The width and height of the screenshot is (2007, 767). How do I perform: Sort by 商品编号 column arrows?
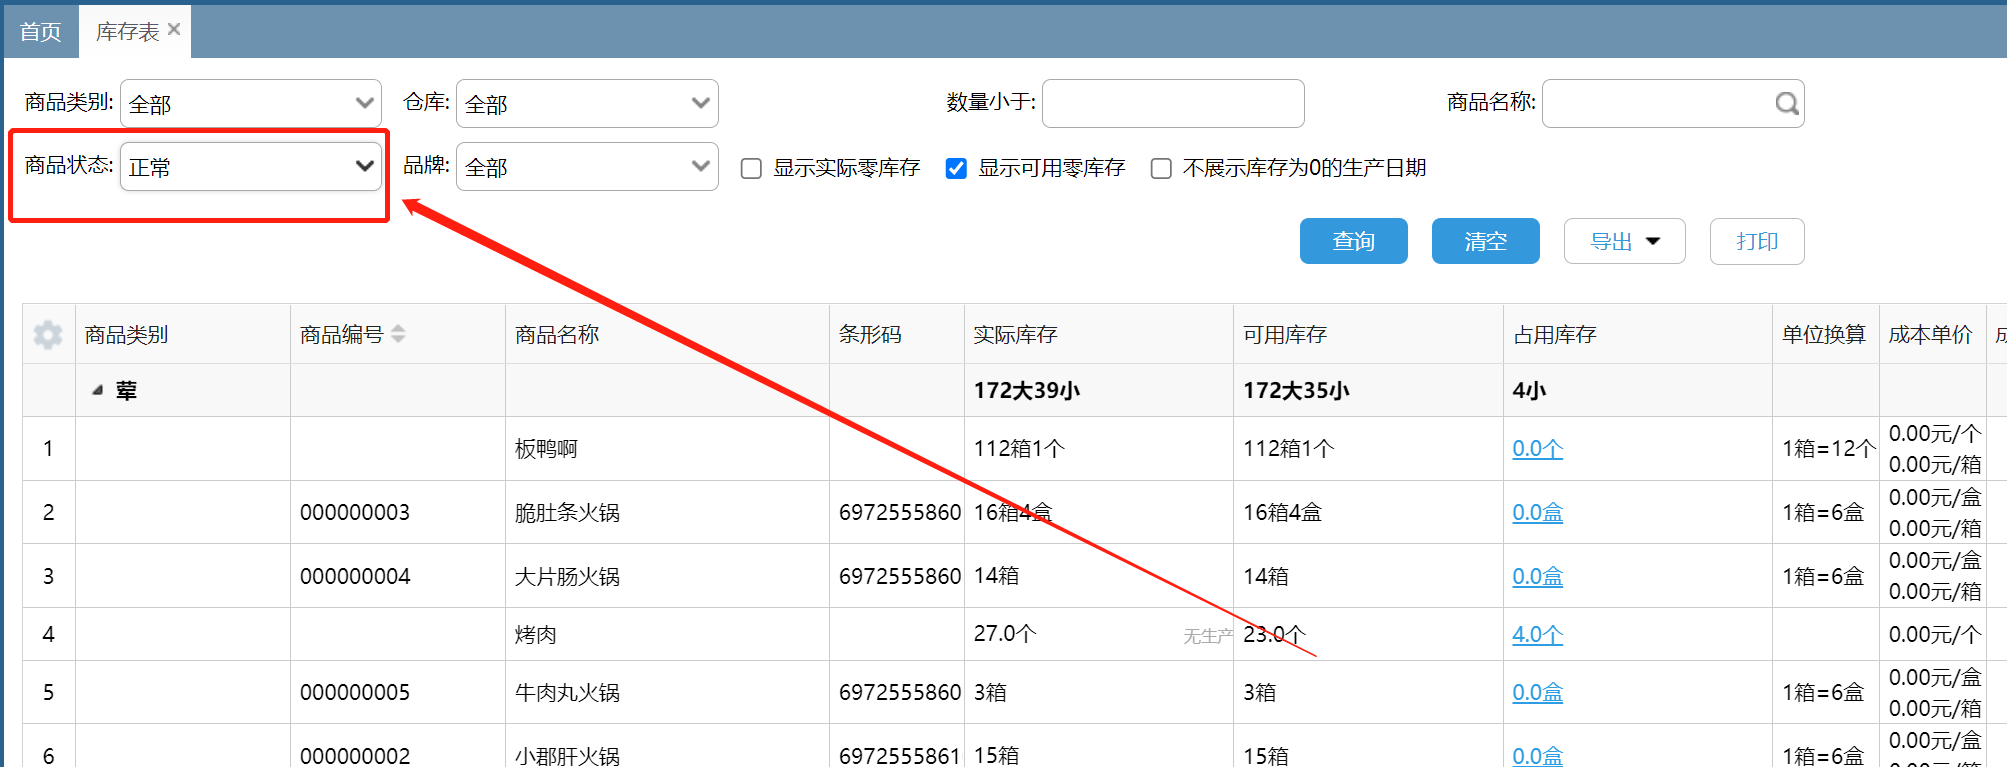[x=398, y=334]
